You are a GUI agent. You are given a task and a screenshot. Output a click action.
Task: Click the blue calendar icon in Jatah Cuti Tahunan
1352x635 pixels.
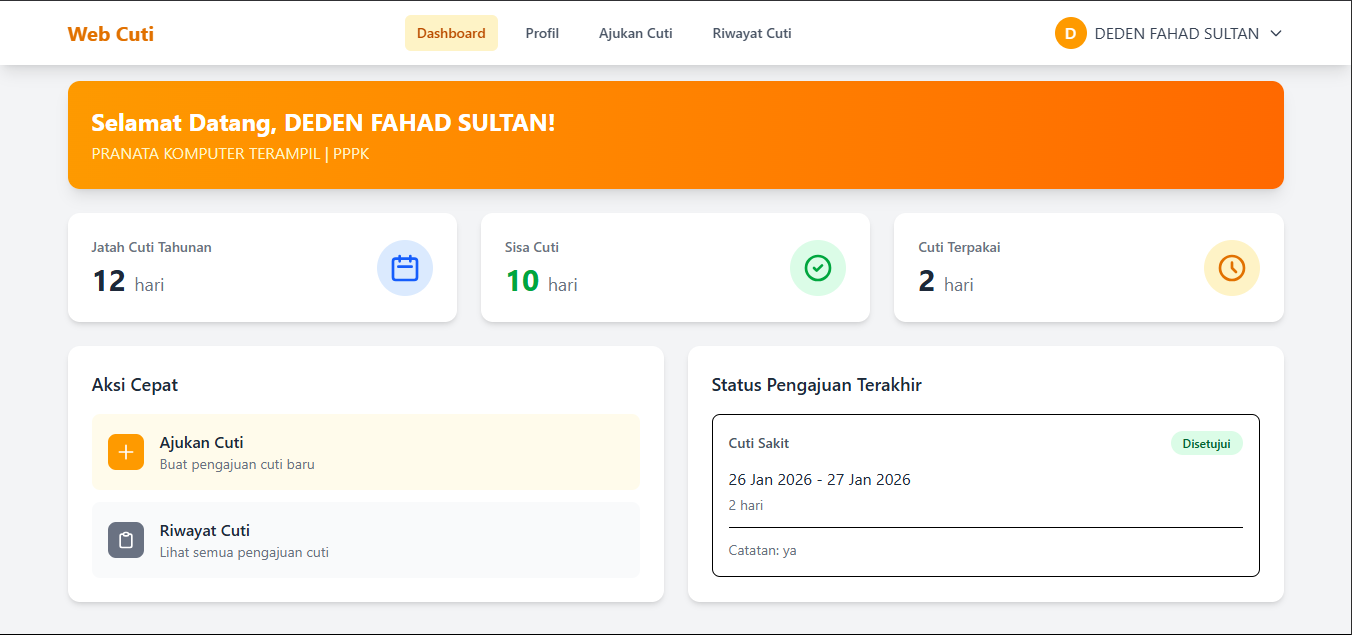[405, 268]
